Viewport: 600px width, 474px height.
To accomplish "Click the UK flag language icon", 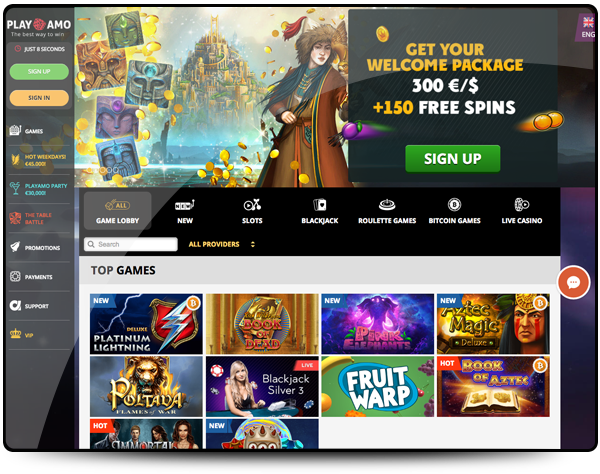I will click(x=588, y=23).
